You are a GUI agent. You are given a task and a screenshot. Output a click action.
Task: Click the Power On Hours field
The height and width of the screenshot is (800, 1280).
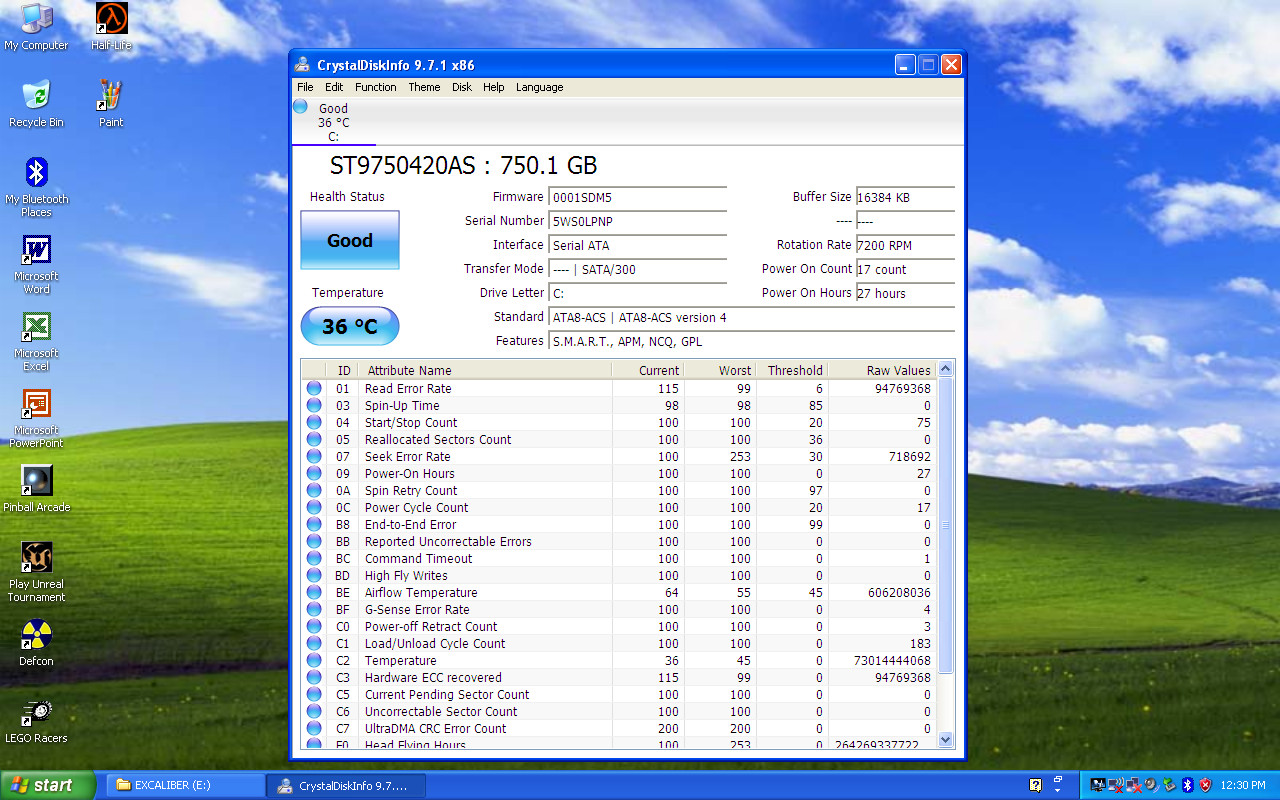point(905,293)
